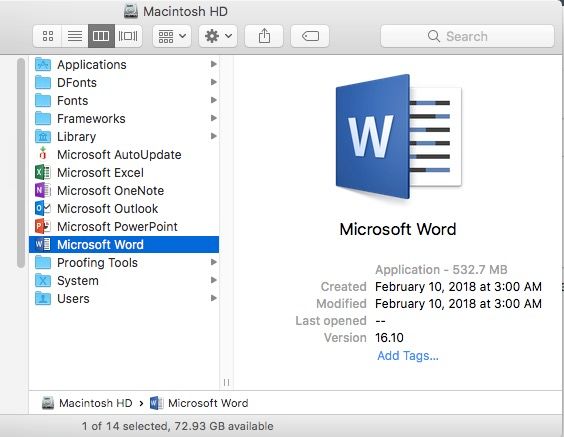Select the column view button
Viewport: 564px width, 437px height.
coord(101,36)
